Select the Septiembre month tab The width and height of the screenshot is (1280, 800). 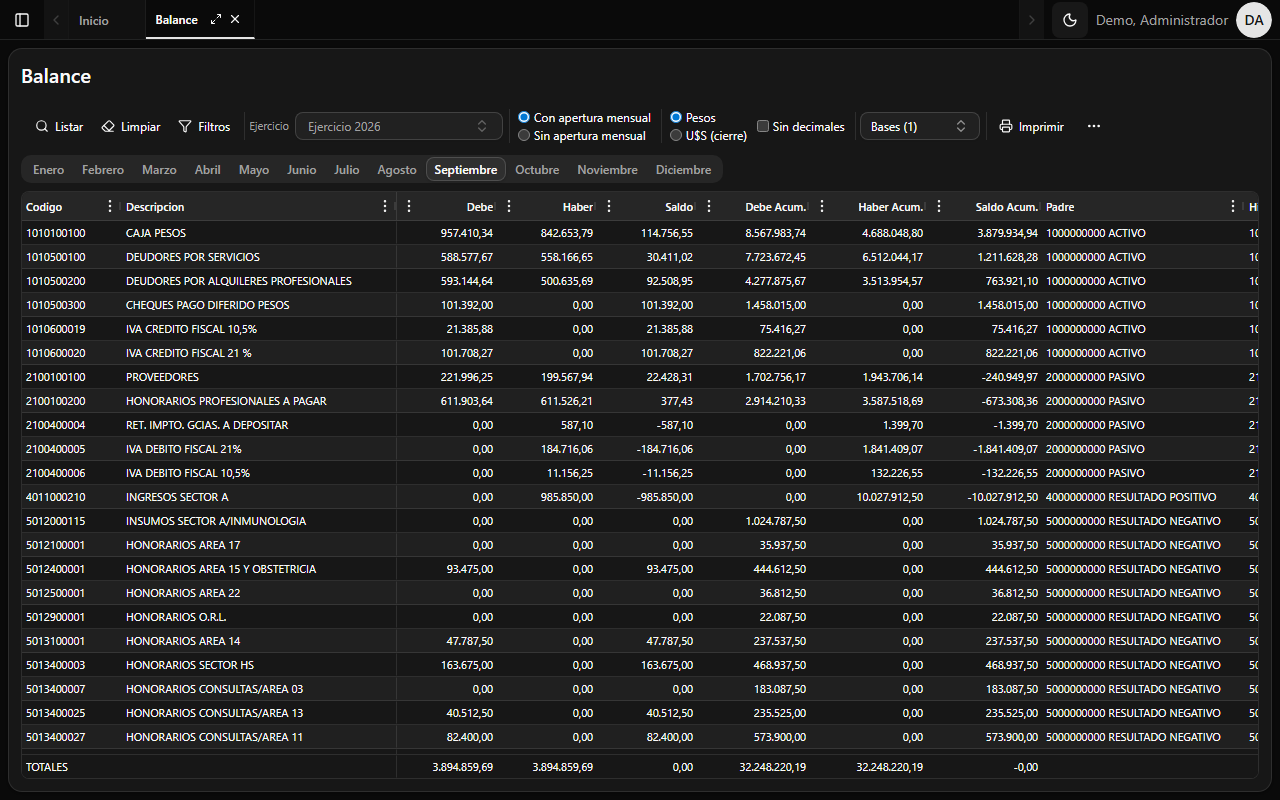(466, 170)
